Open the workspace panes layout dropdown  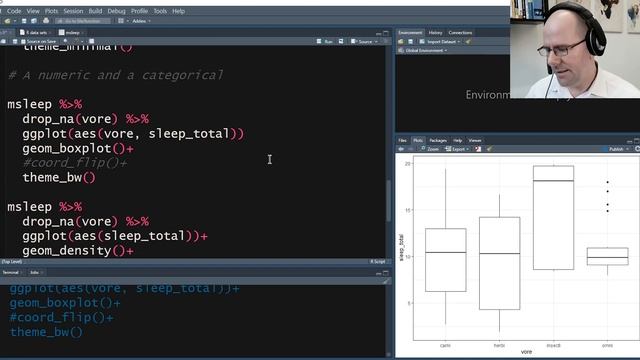pos(123,21)
